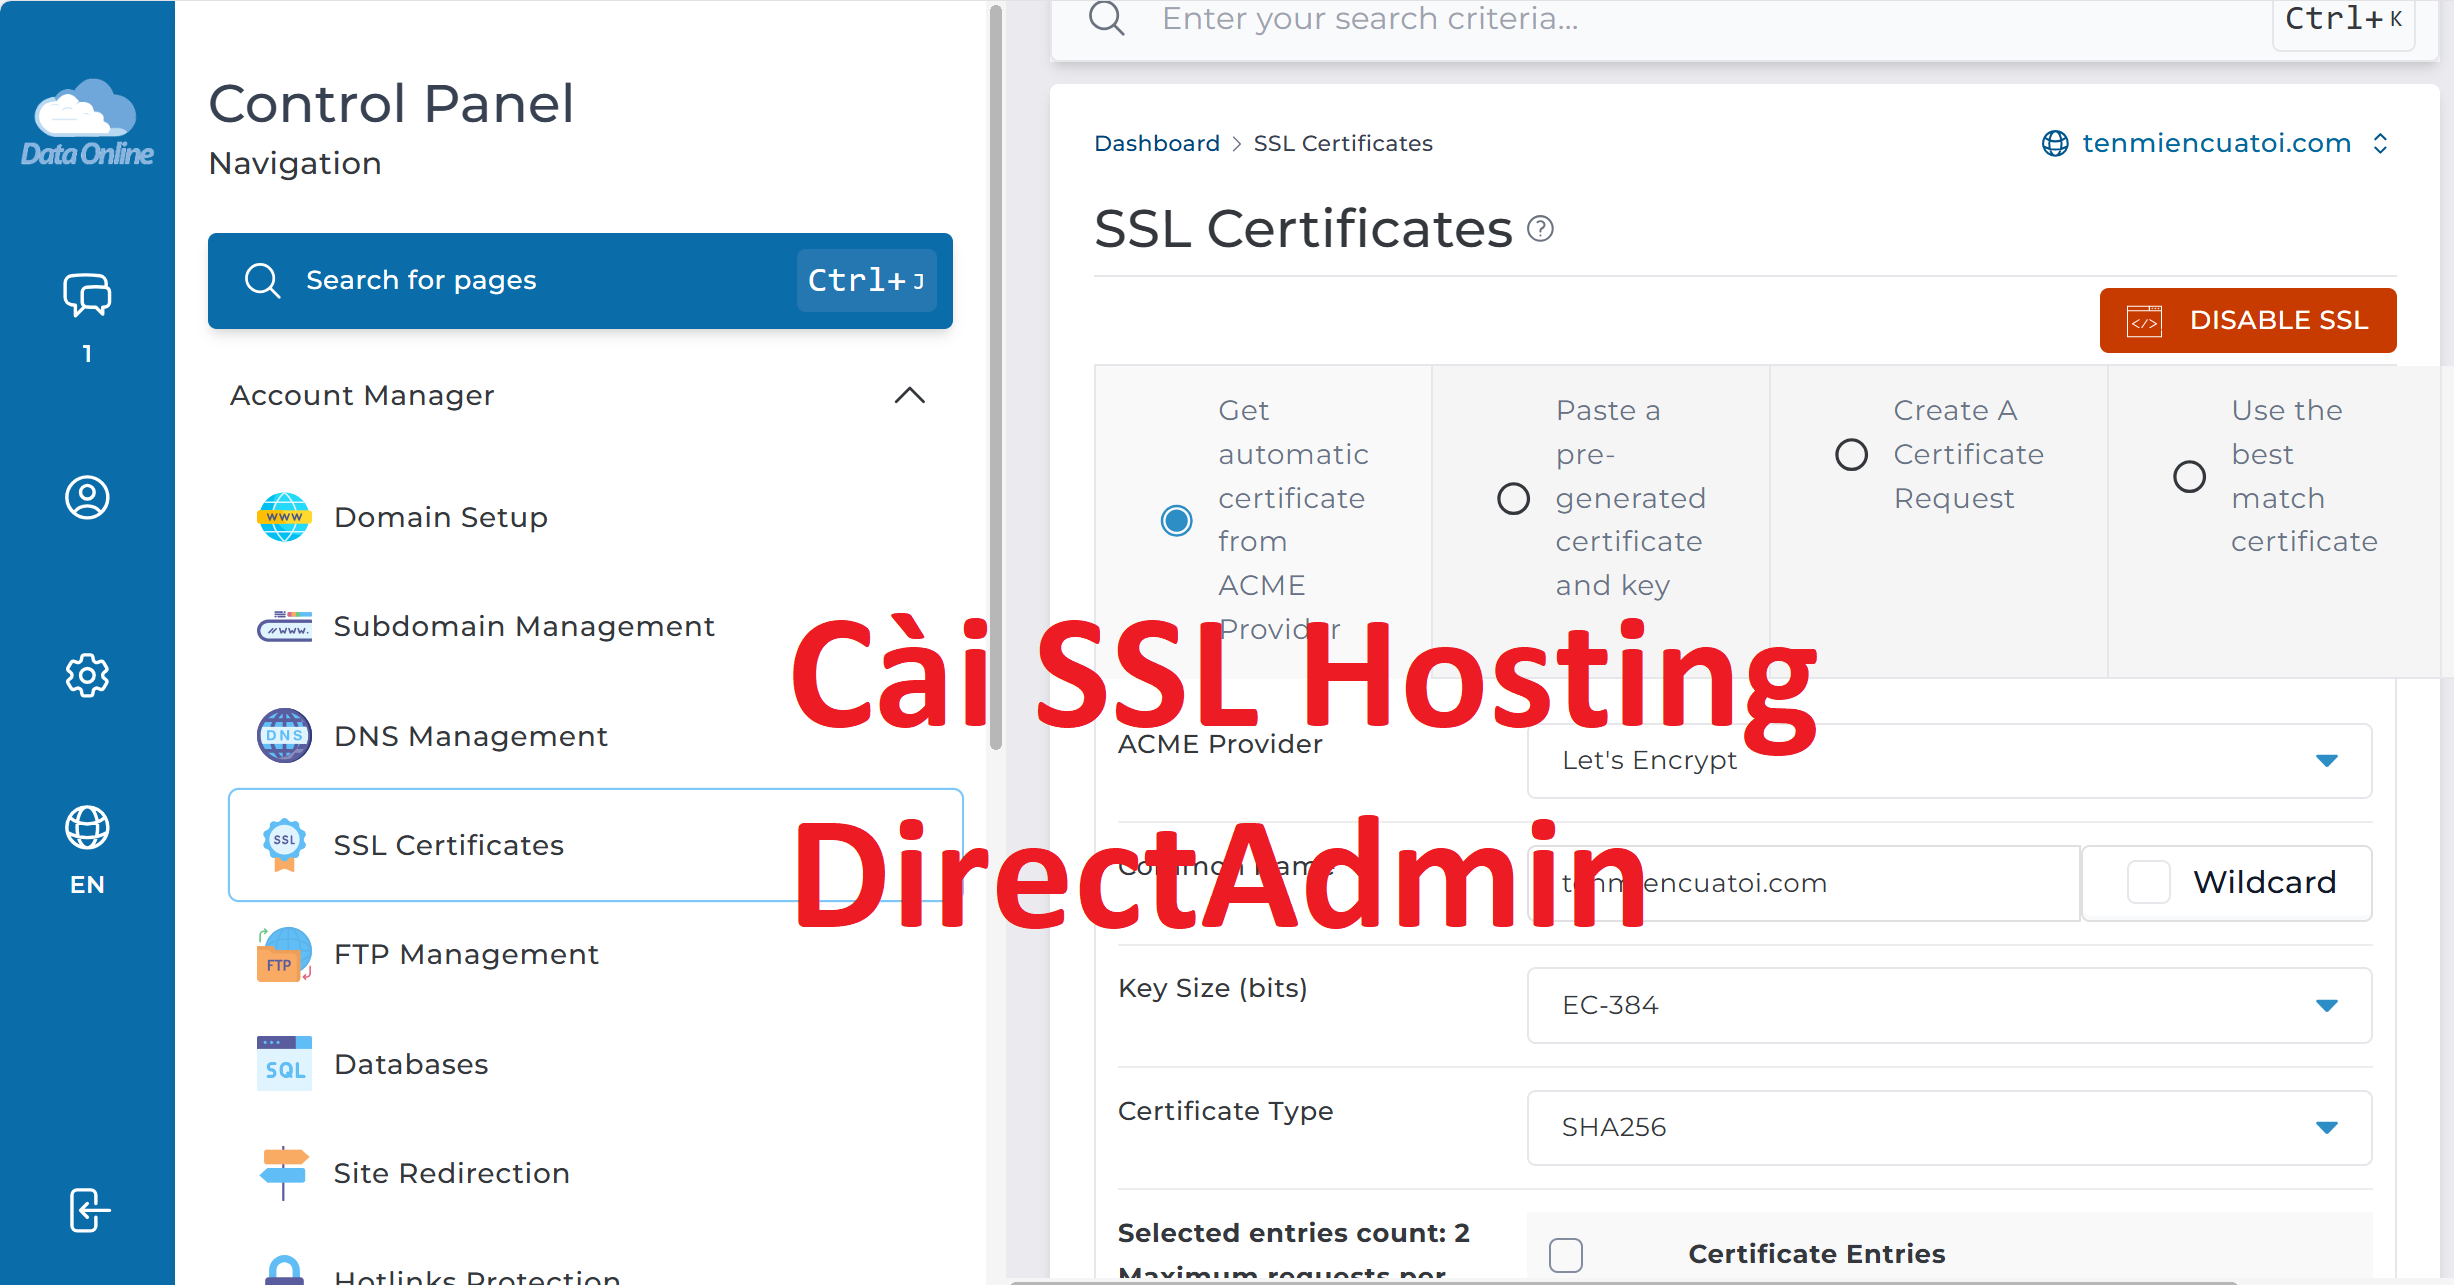The height and width of the screenshot is (1285, 2454).
Task: Click the logout icon at sidebar bottom
Action: (87, 1210)
